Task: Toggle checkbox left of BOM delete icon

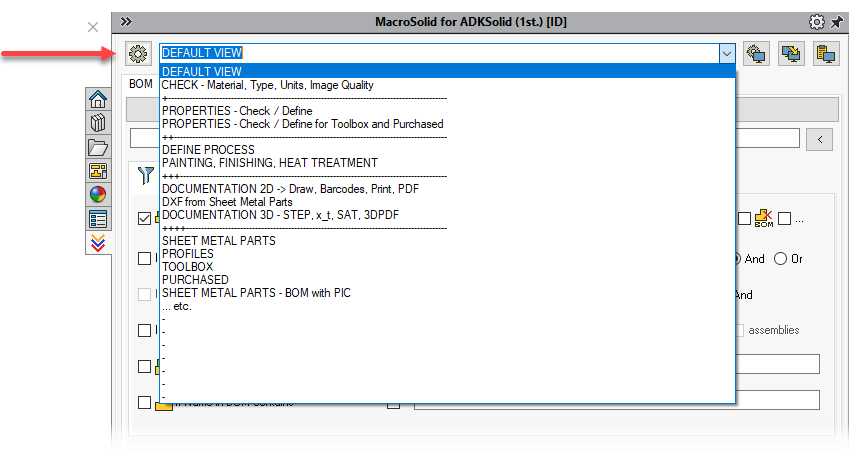Action: pos(744,218)
